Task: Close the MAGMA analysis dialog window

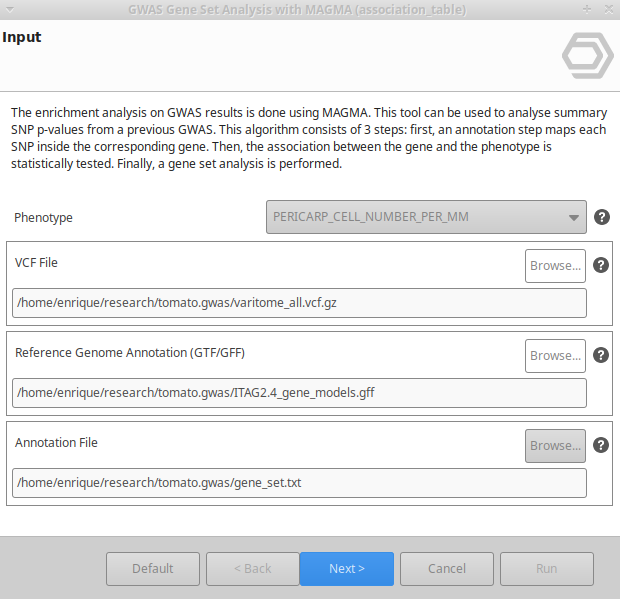Action: (606, 9)
